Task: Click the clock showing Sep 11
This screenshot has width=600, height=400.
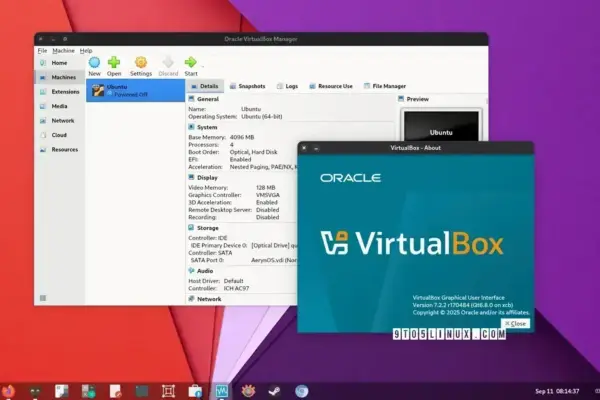Action: click(x=557, y=391)
